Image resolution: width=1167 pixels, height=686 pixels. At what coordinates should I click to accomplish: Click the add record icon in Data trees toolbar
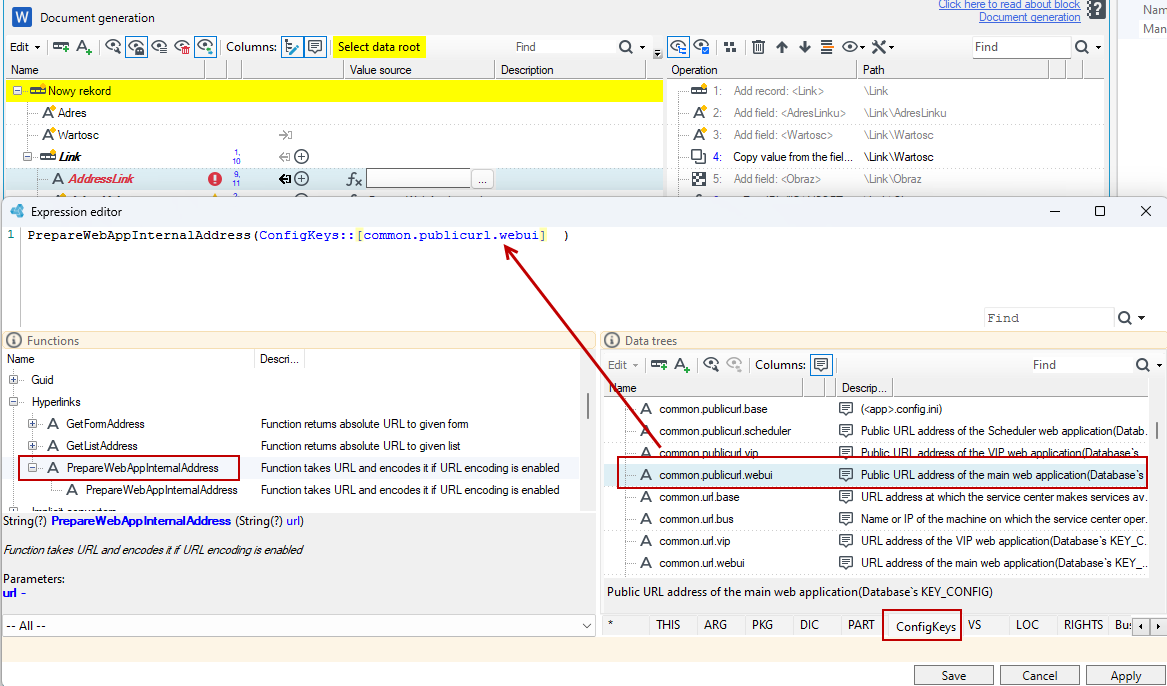tap(659, 365)
